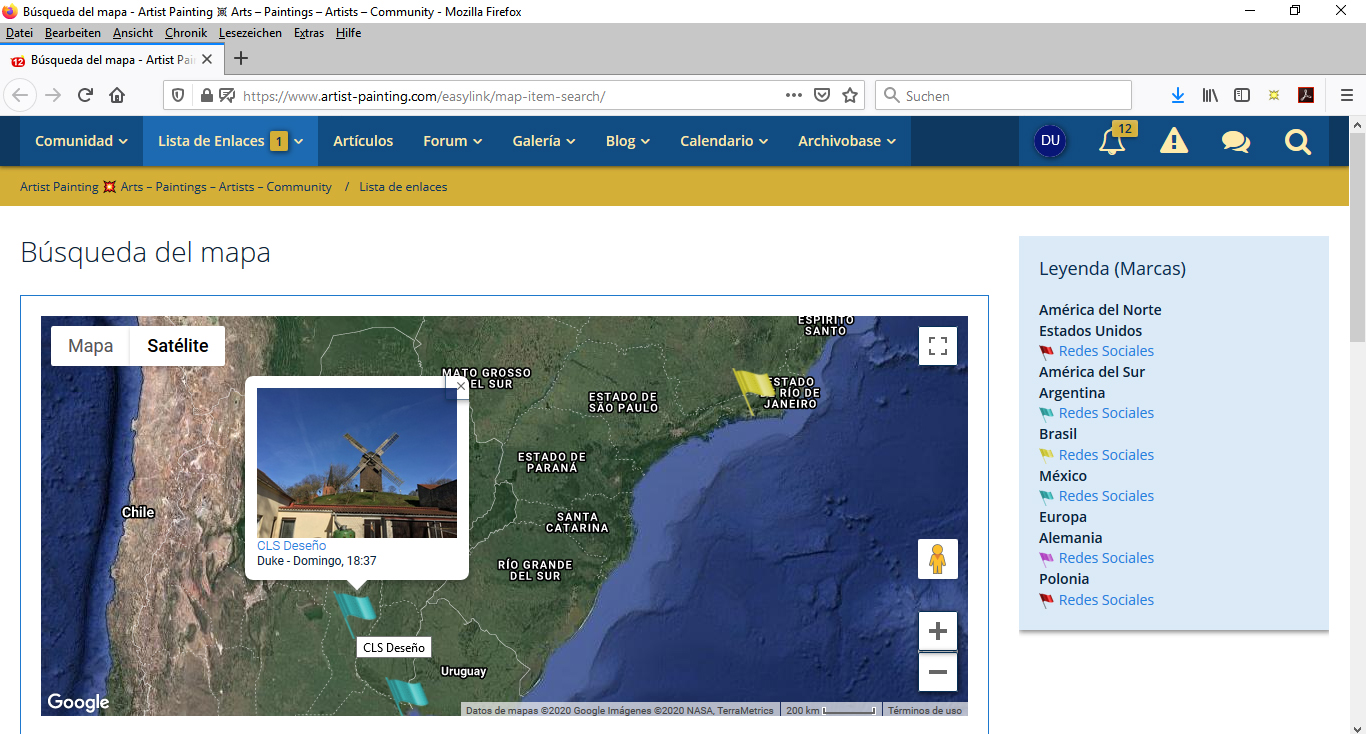
Task: Open the Firefox downloads arrow icon
Action: [x=1178, y=96]
